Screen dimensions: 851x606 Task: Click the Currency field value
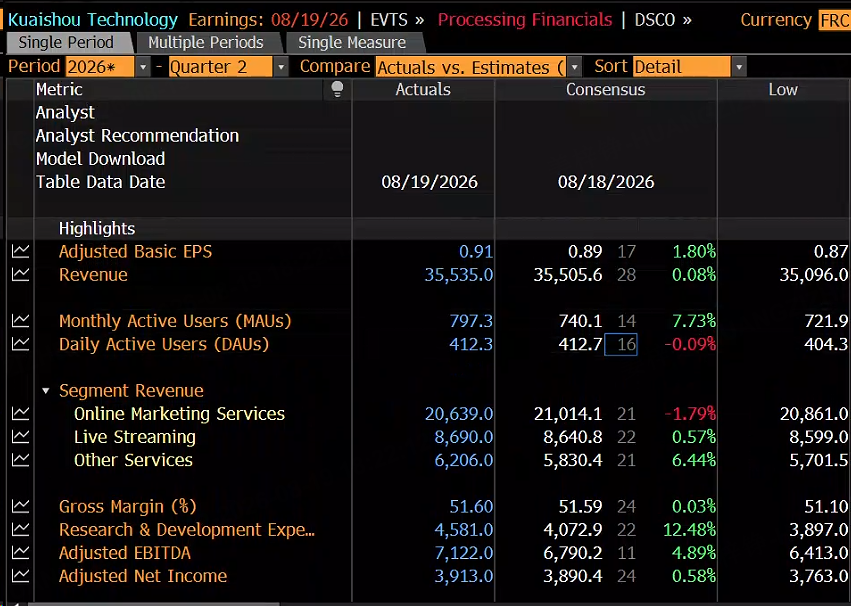tap(835, 21)
